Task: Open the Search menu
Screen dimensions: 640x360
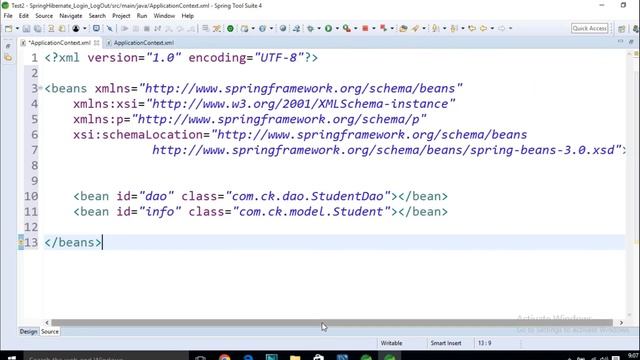Action: (x=97, y=16)
